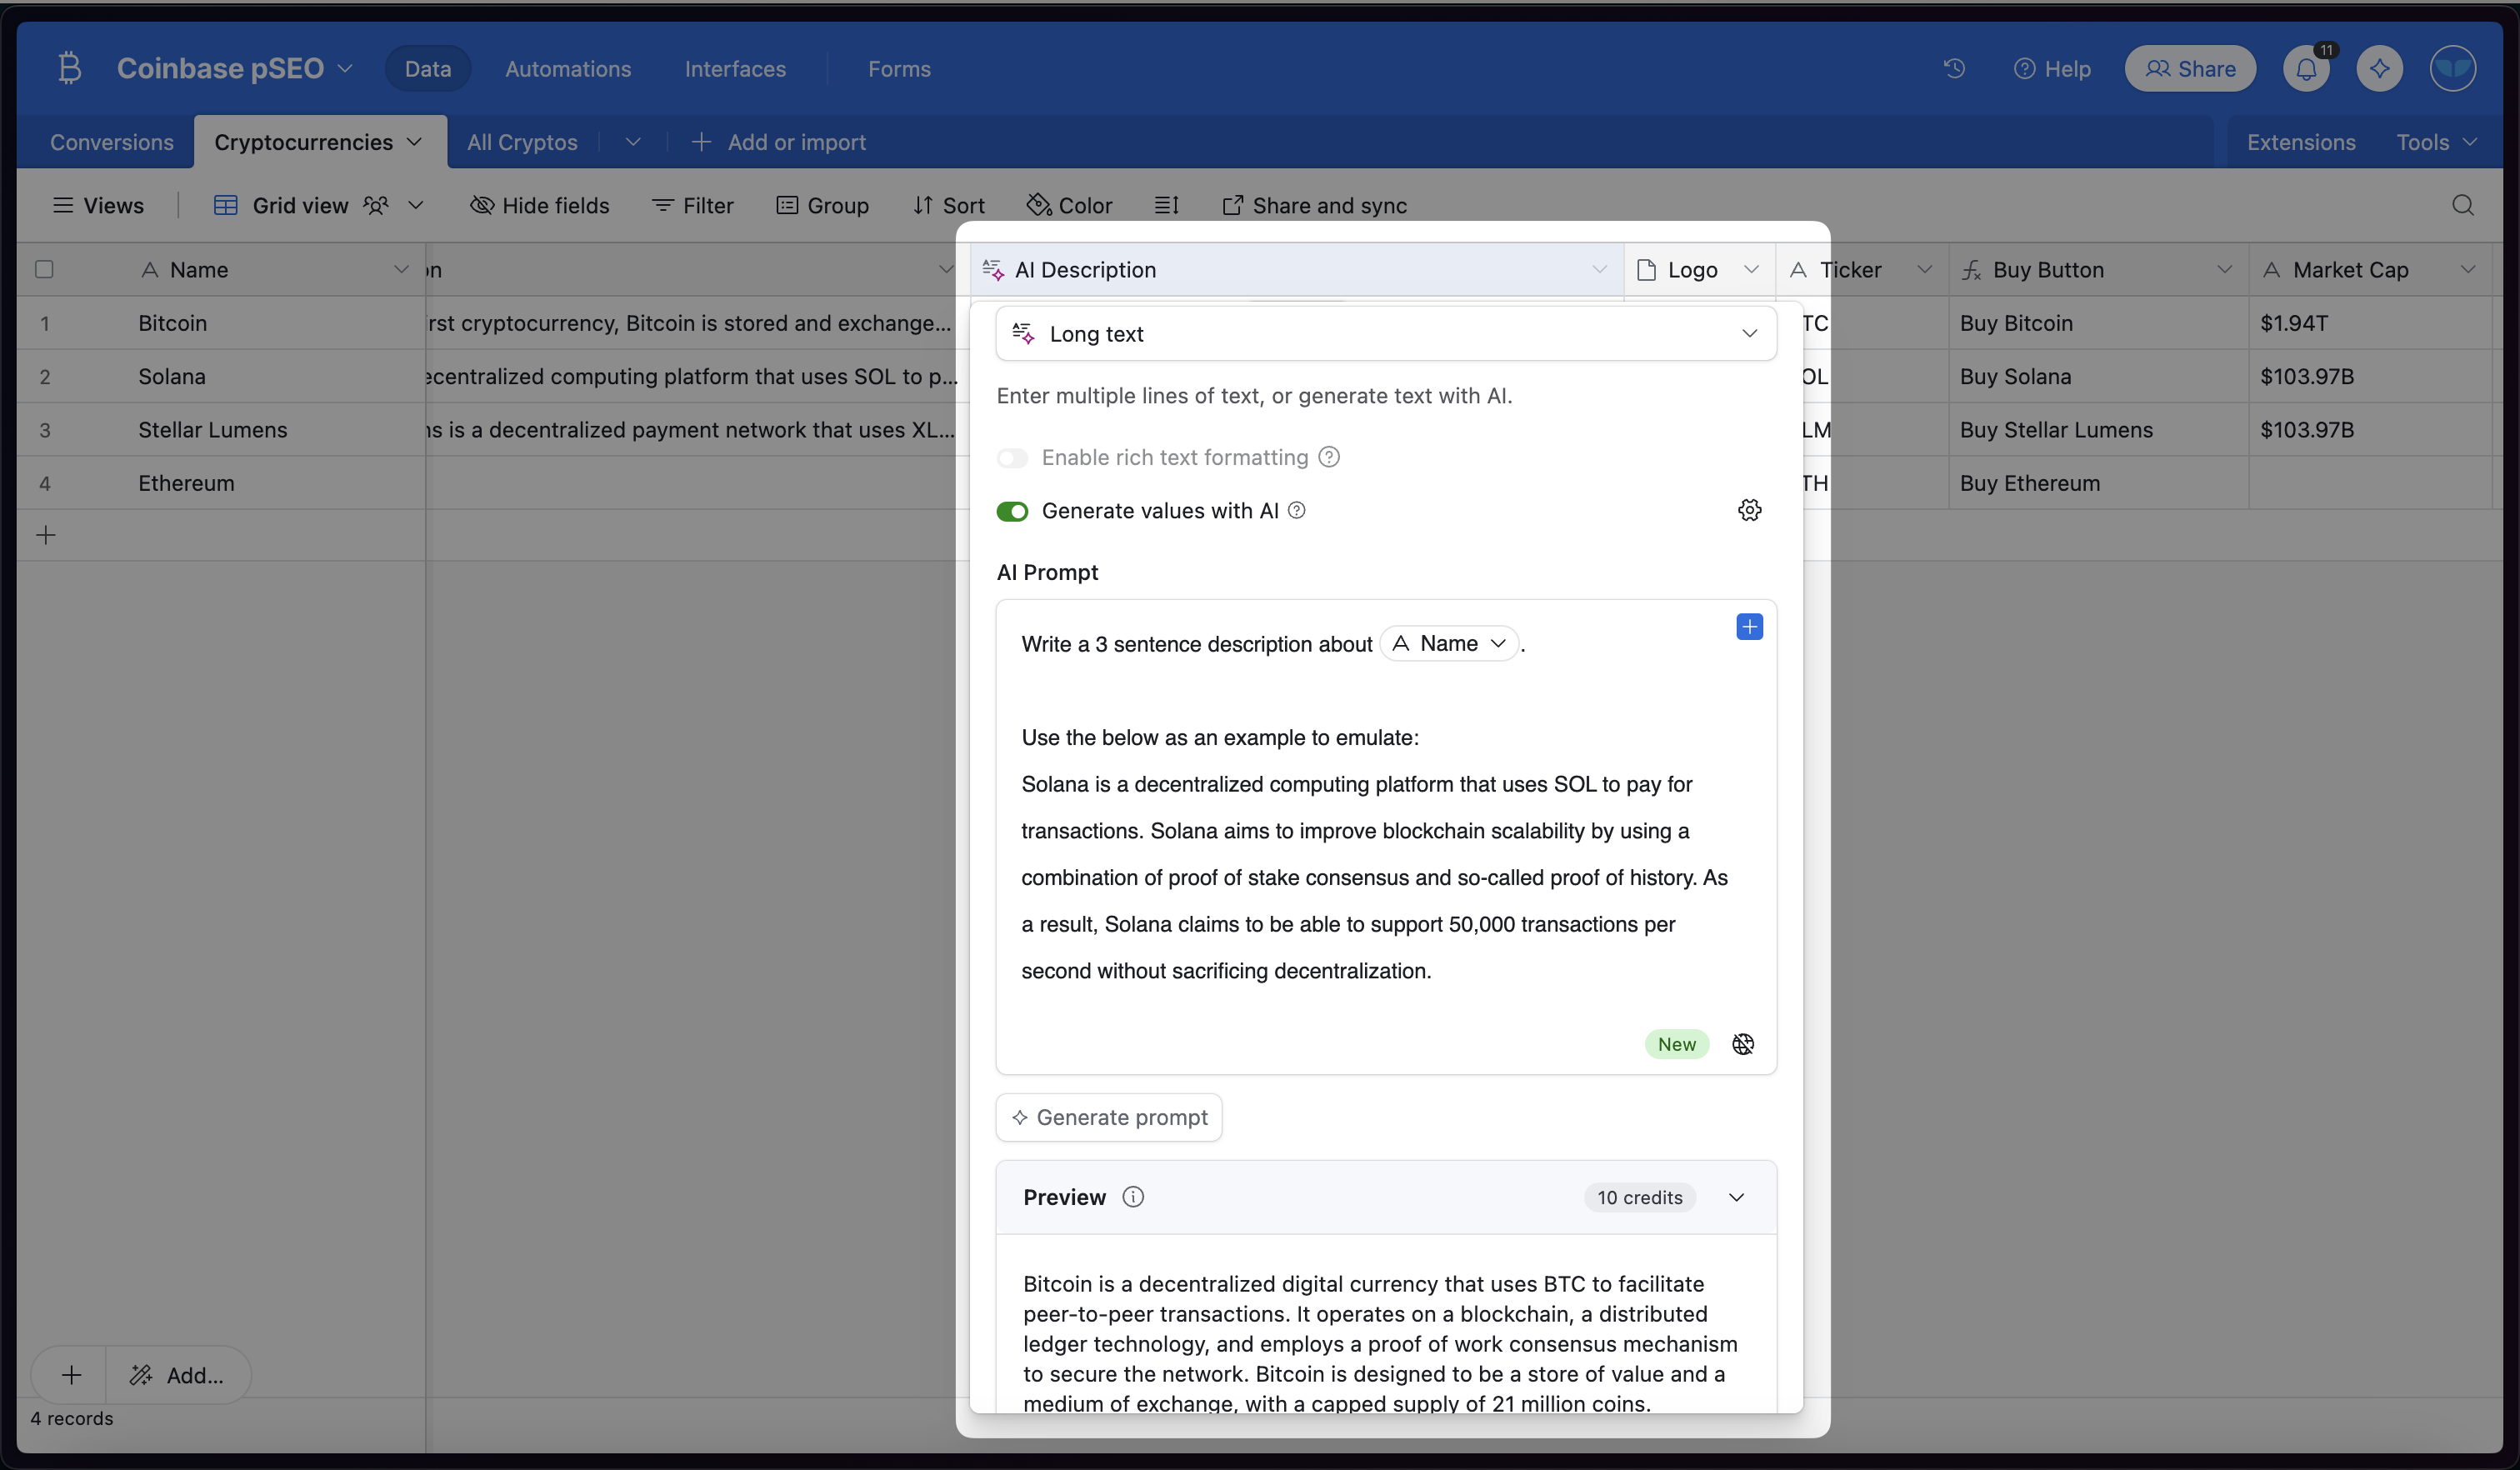Click the blue plus insert-field icon

(x=1749, y=627)
